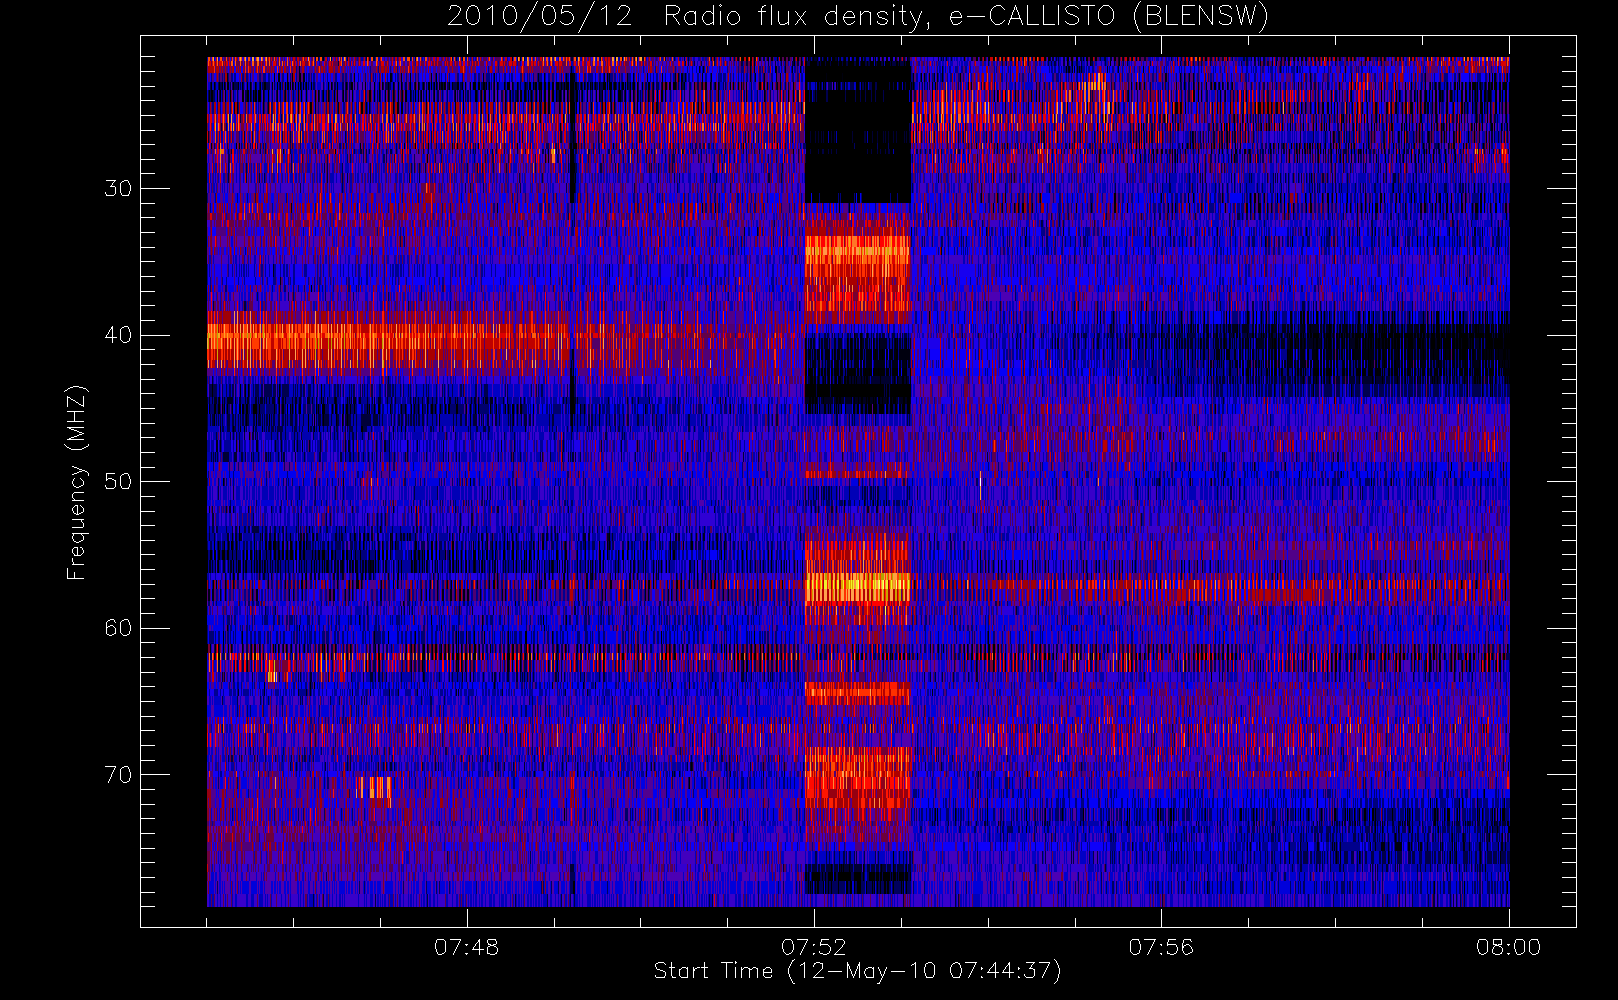The width and height of the screenshot is (1618, 1000).
Task: Click the 07:48 time tick label
Action: pos(466,947)
